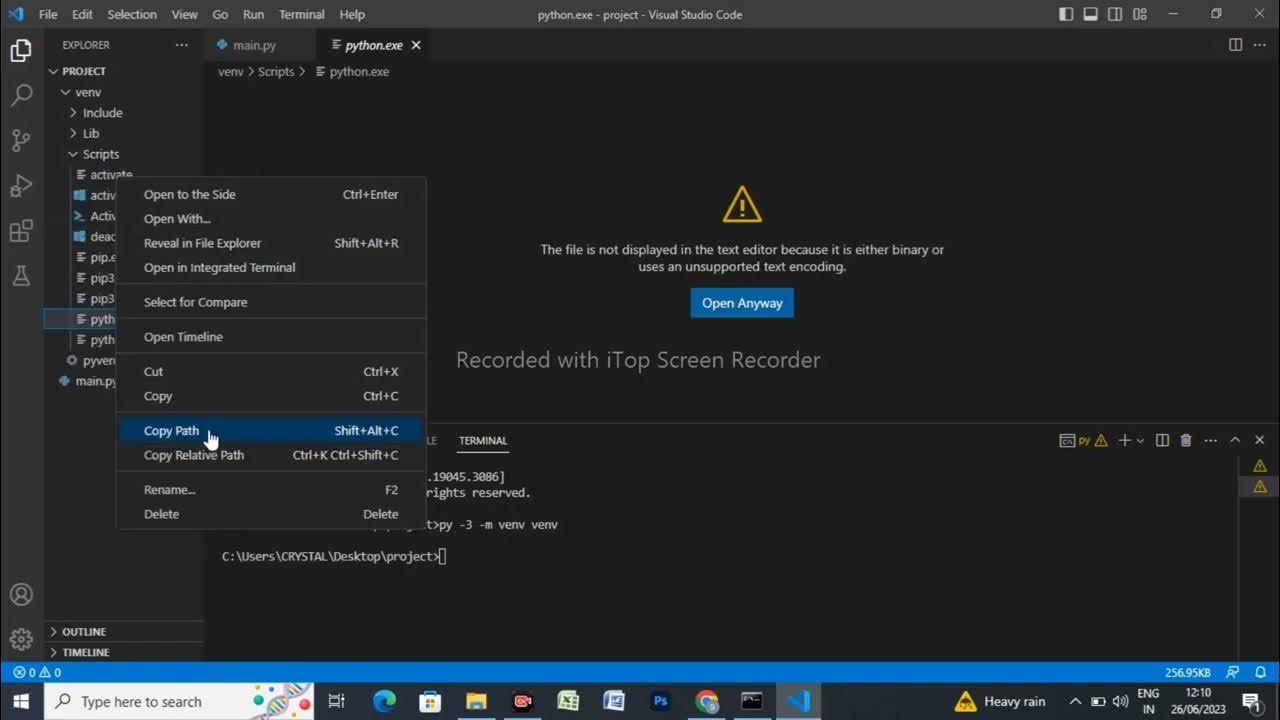Open terminal panel more actions

[x=1210, y=440]
